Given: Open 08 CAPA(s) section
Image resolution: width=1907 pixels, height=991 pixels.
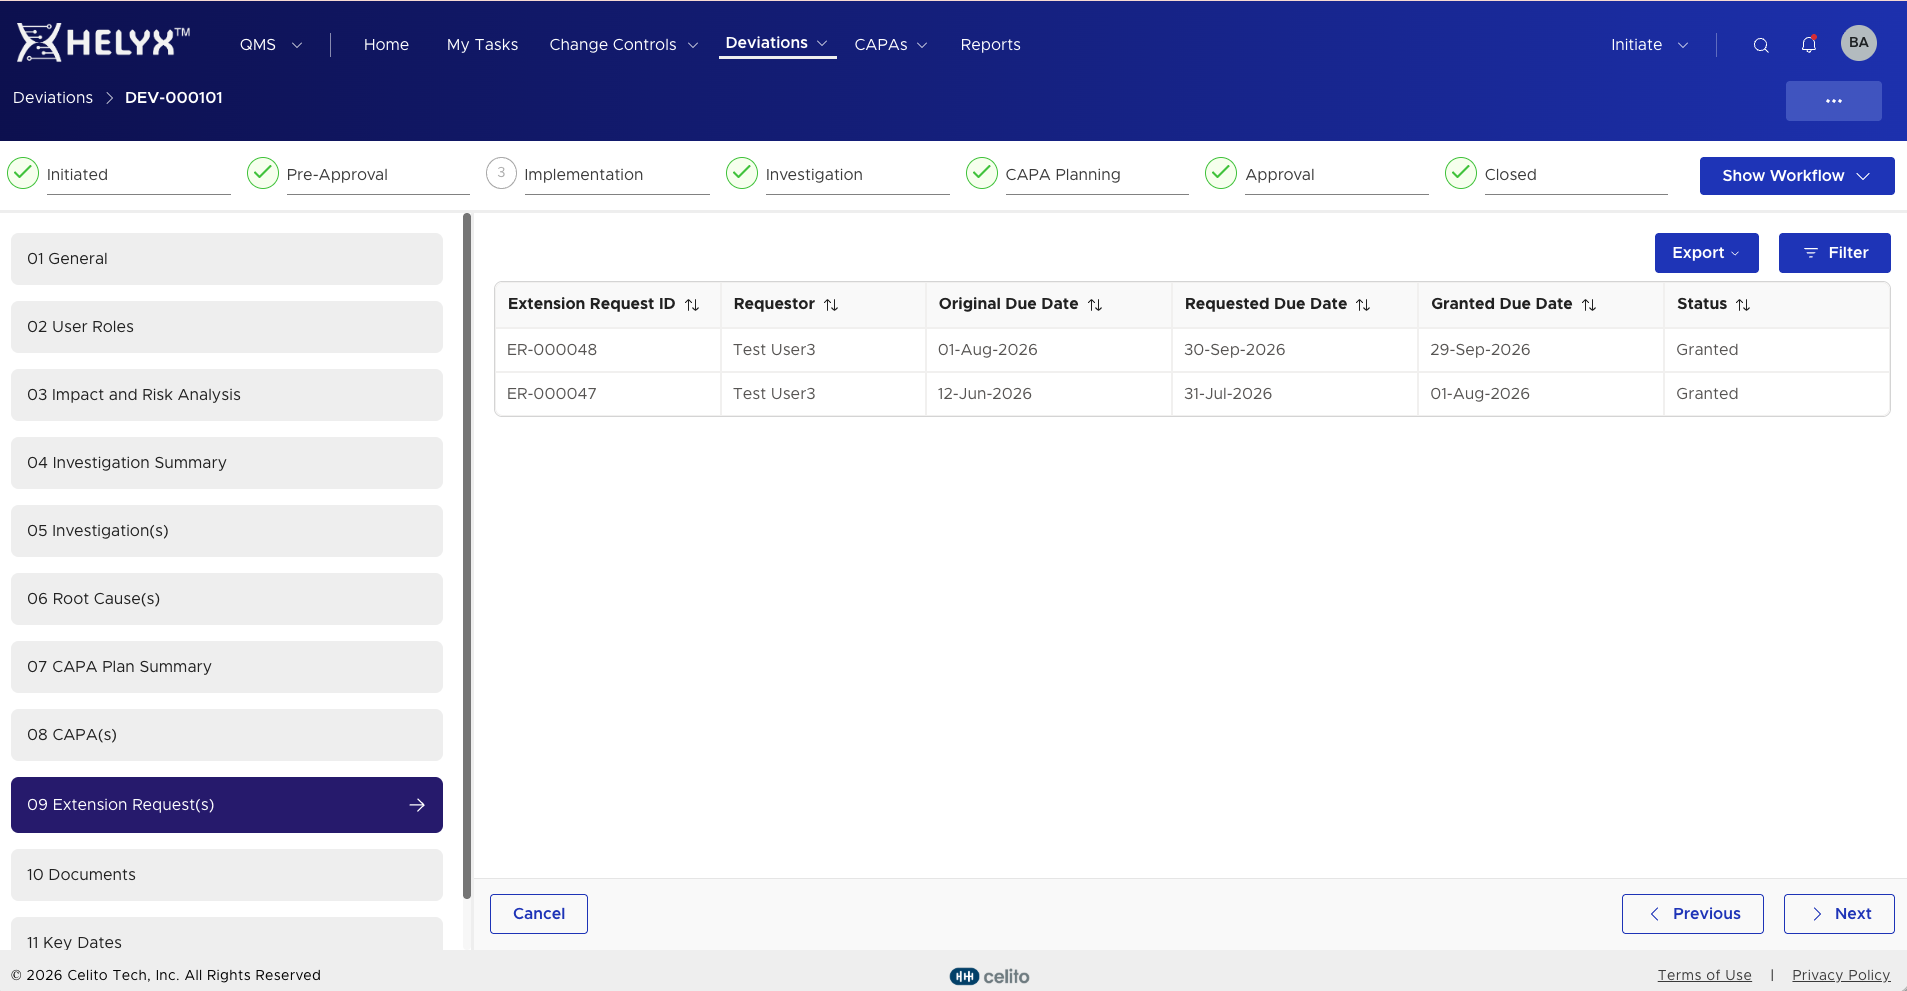Looking at the screenshot, I should click(227, 735).
